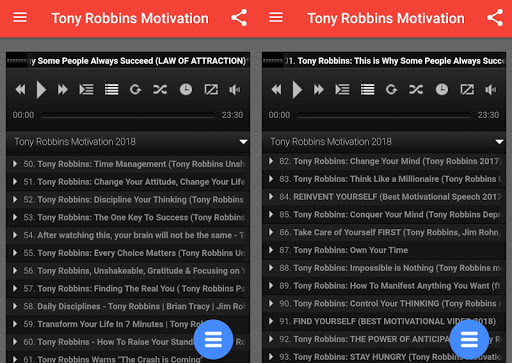Open sleep timer clock in right player
This screenshot has width=512, height=363.
(442, 89)
